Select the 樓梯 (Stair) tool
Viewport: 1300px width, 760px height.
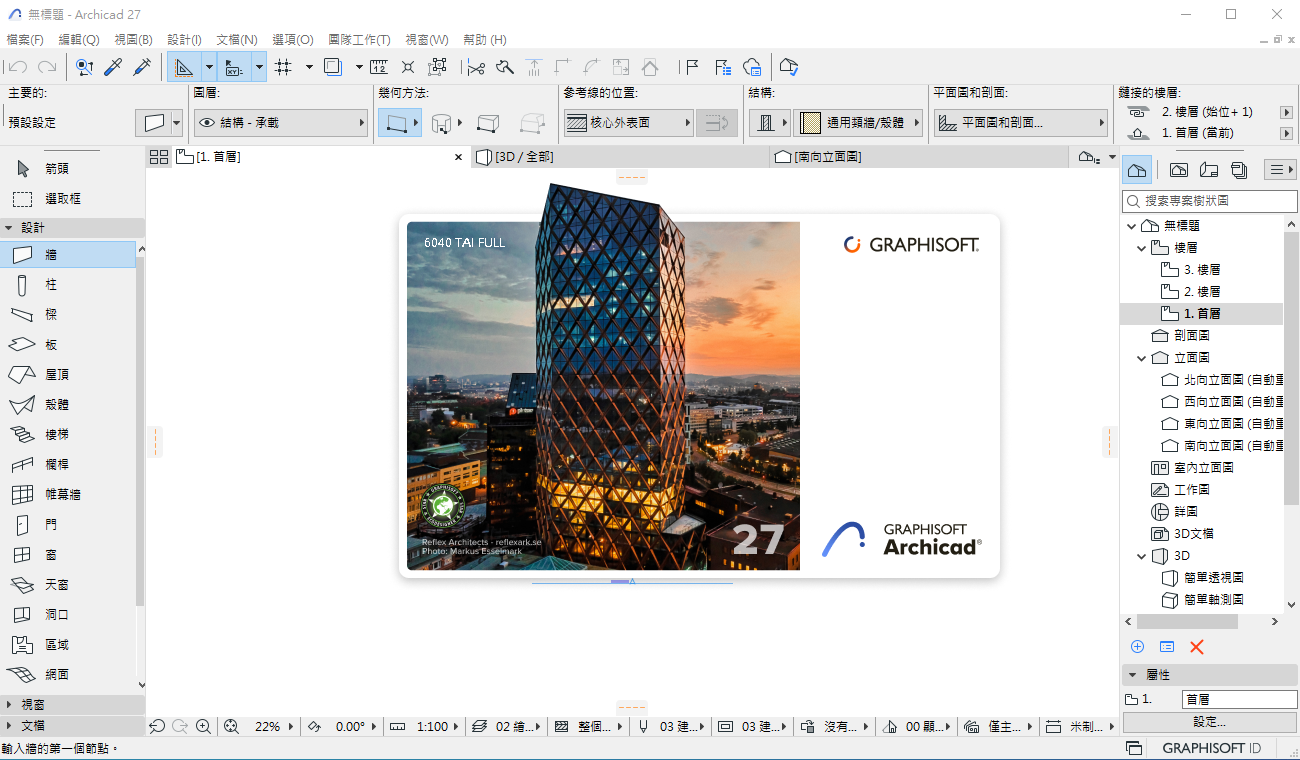pyautogui.click(x=68, y=434)
